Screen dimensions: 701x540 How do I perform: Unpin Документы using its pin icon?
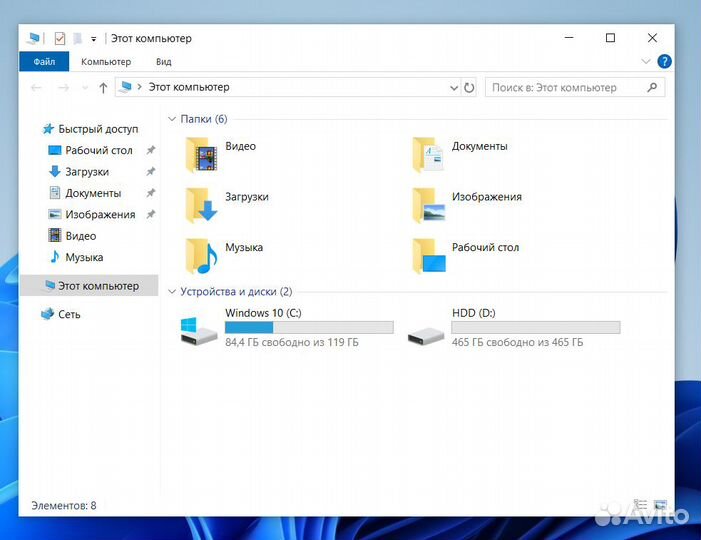151,193
